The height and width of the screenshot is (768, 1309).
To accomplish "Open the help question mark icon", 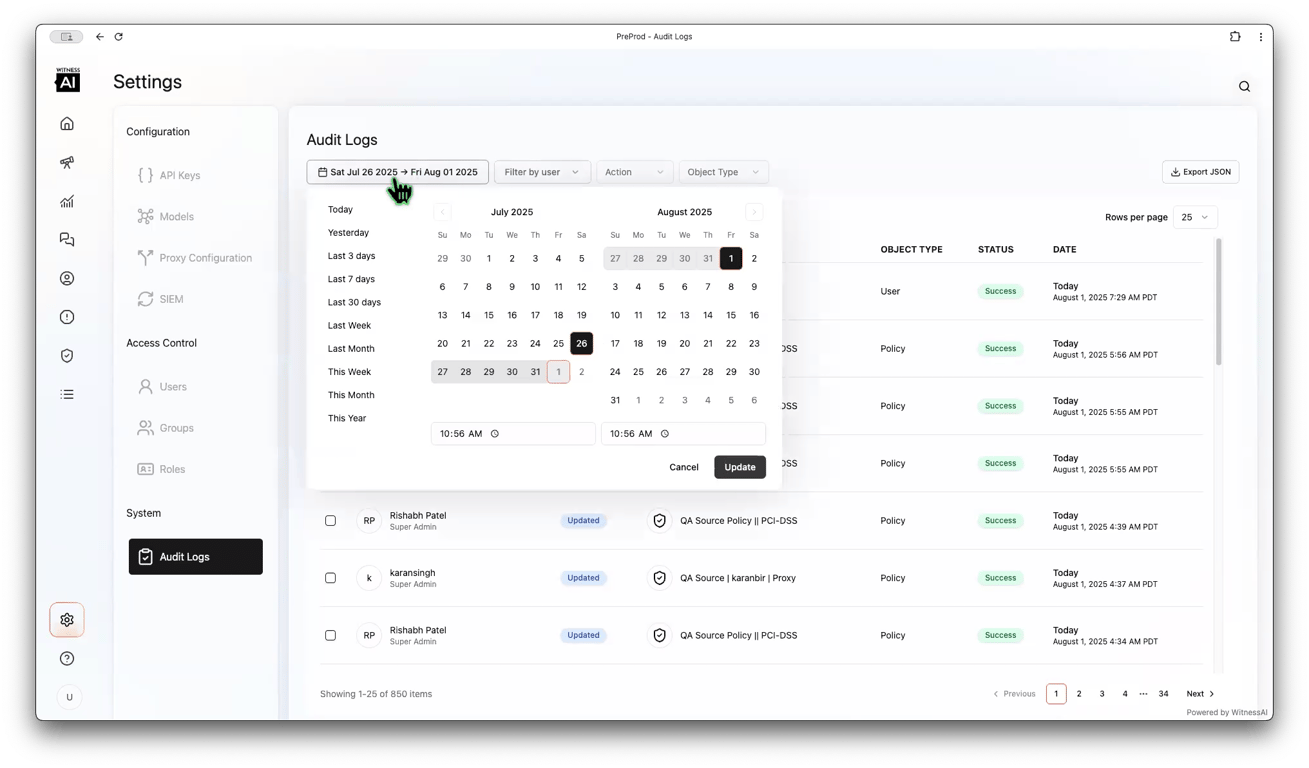I will [67, 659].
